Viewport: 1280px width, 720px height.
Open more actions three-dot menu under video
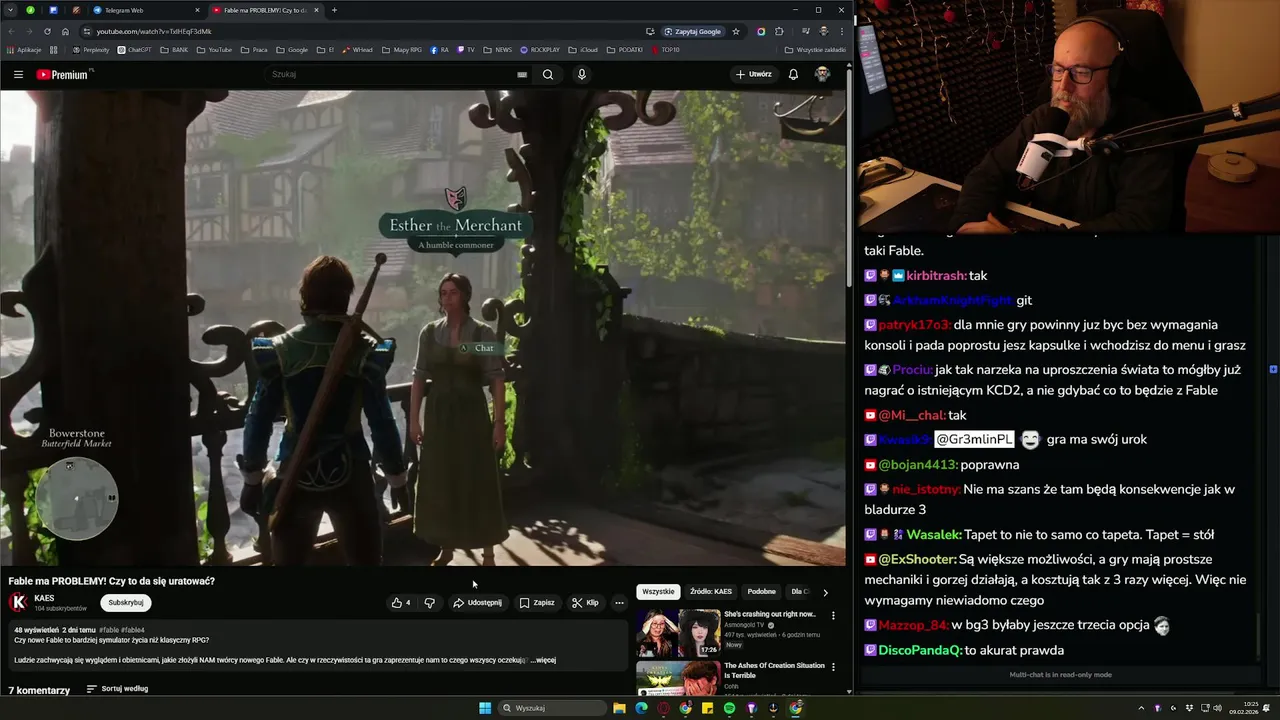pos(619,603)
